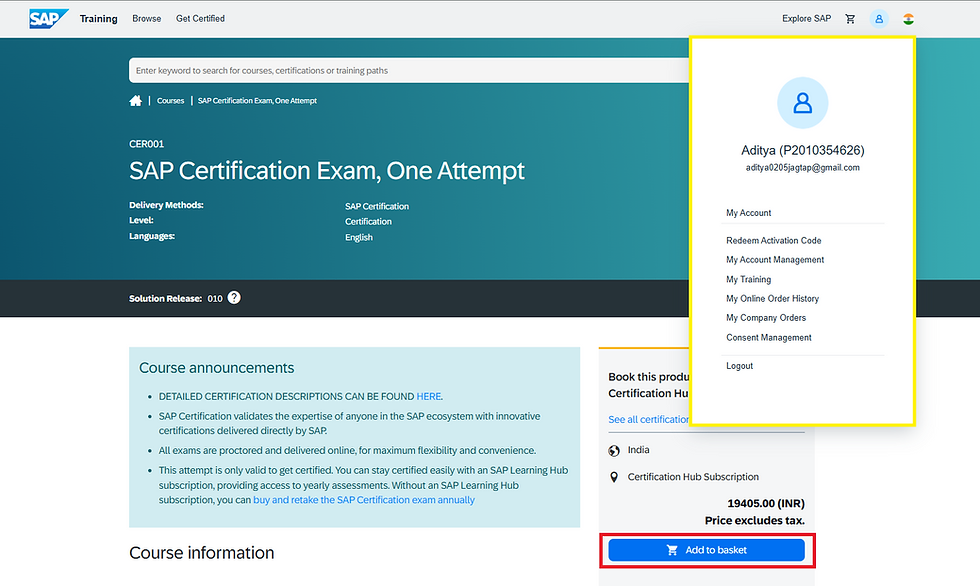The image size is (980, 586).
Task: Click the home breadcrumb icon
Action: coord(136,101)
